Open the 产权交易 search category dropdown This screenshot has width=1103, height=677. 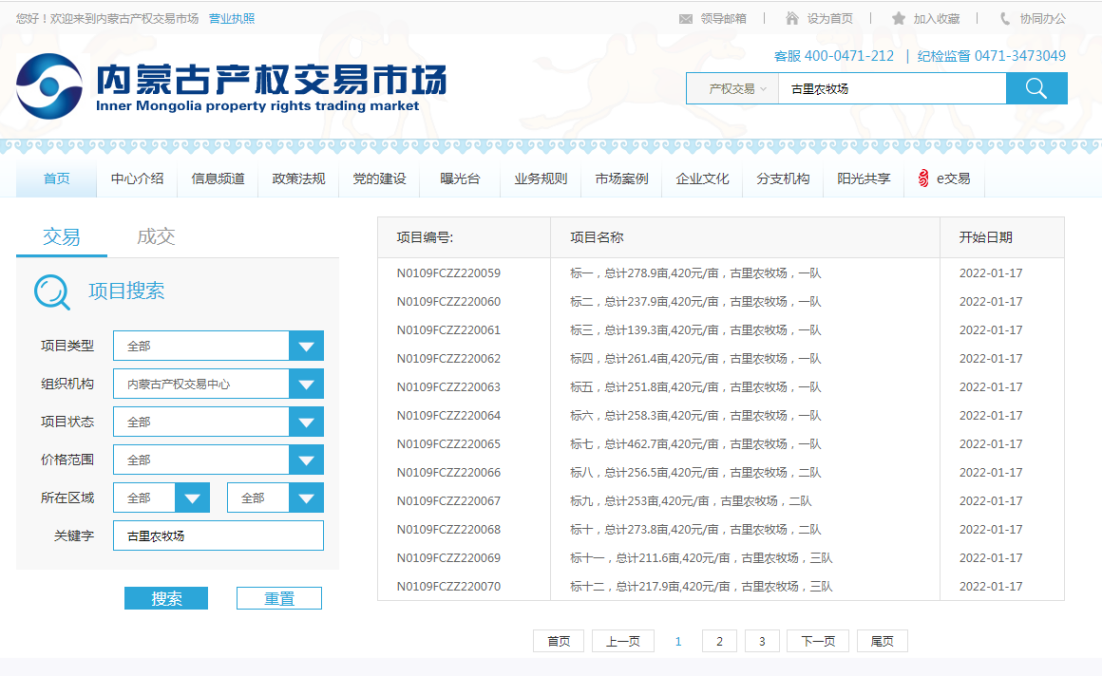[x=733, y=89]
